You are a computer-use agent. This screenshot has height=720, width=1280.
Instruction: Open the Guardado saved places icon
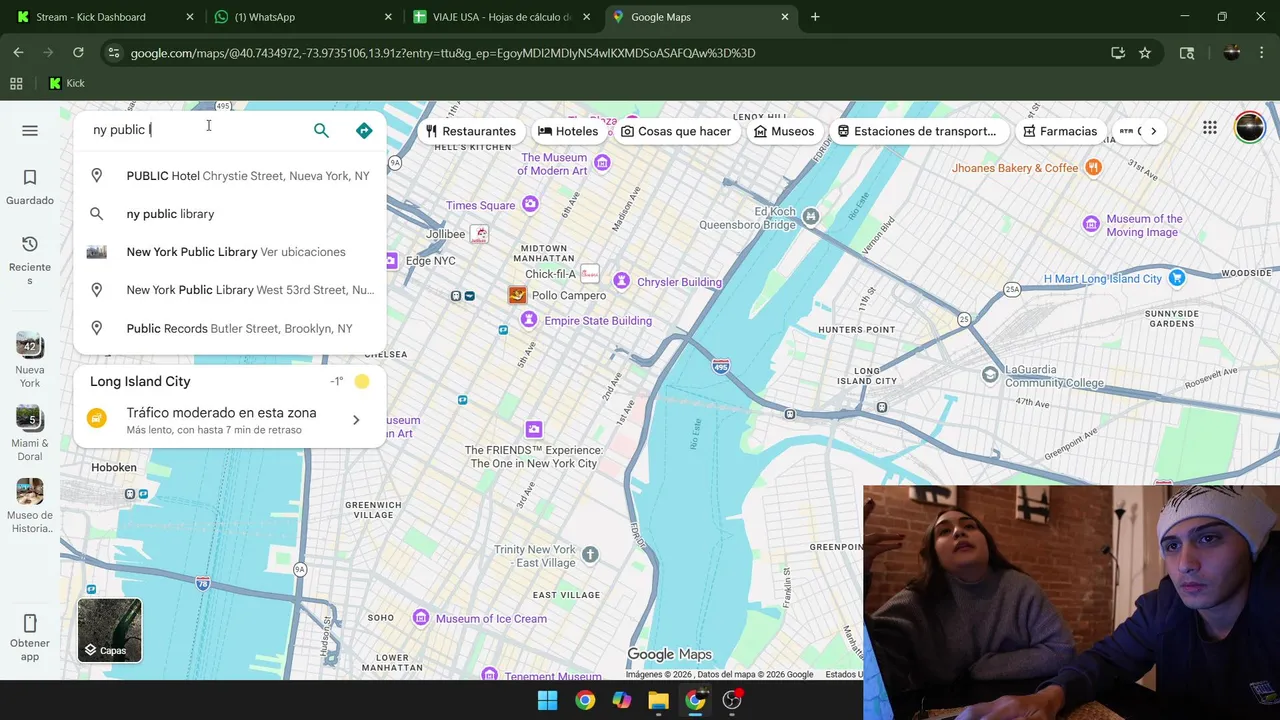click(30, 178)
